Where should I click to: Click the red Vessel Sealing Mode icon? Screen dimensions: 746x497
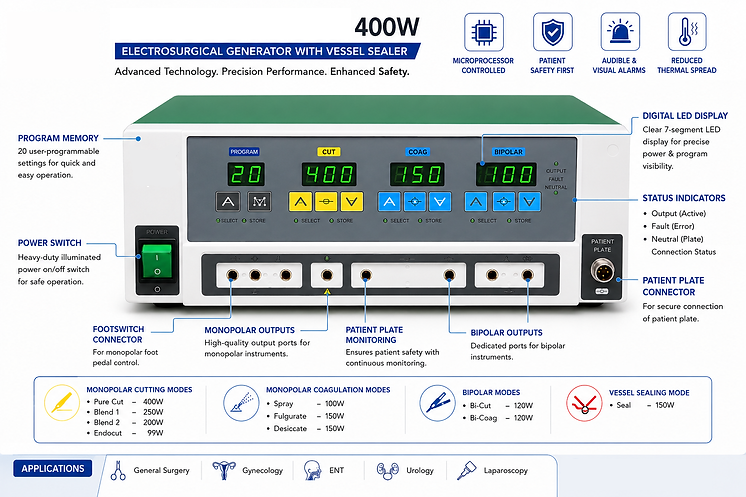point(585,403)
